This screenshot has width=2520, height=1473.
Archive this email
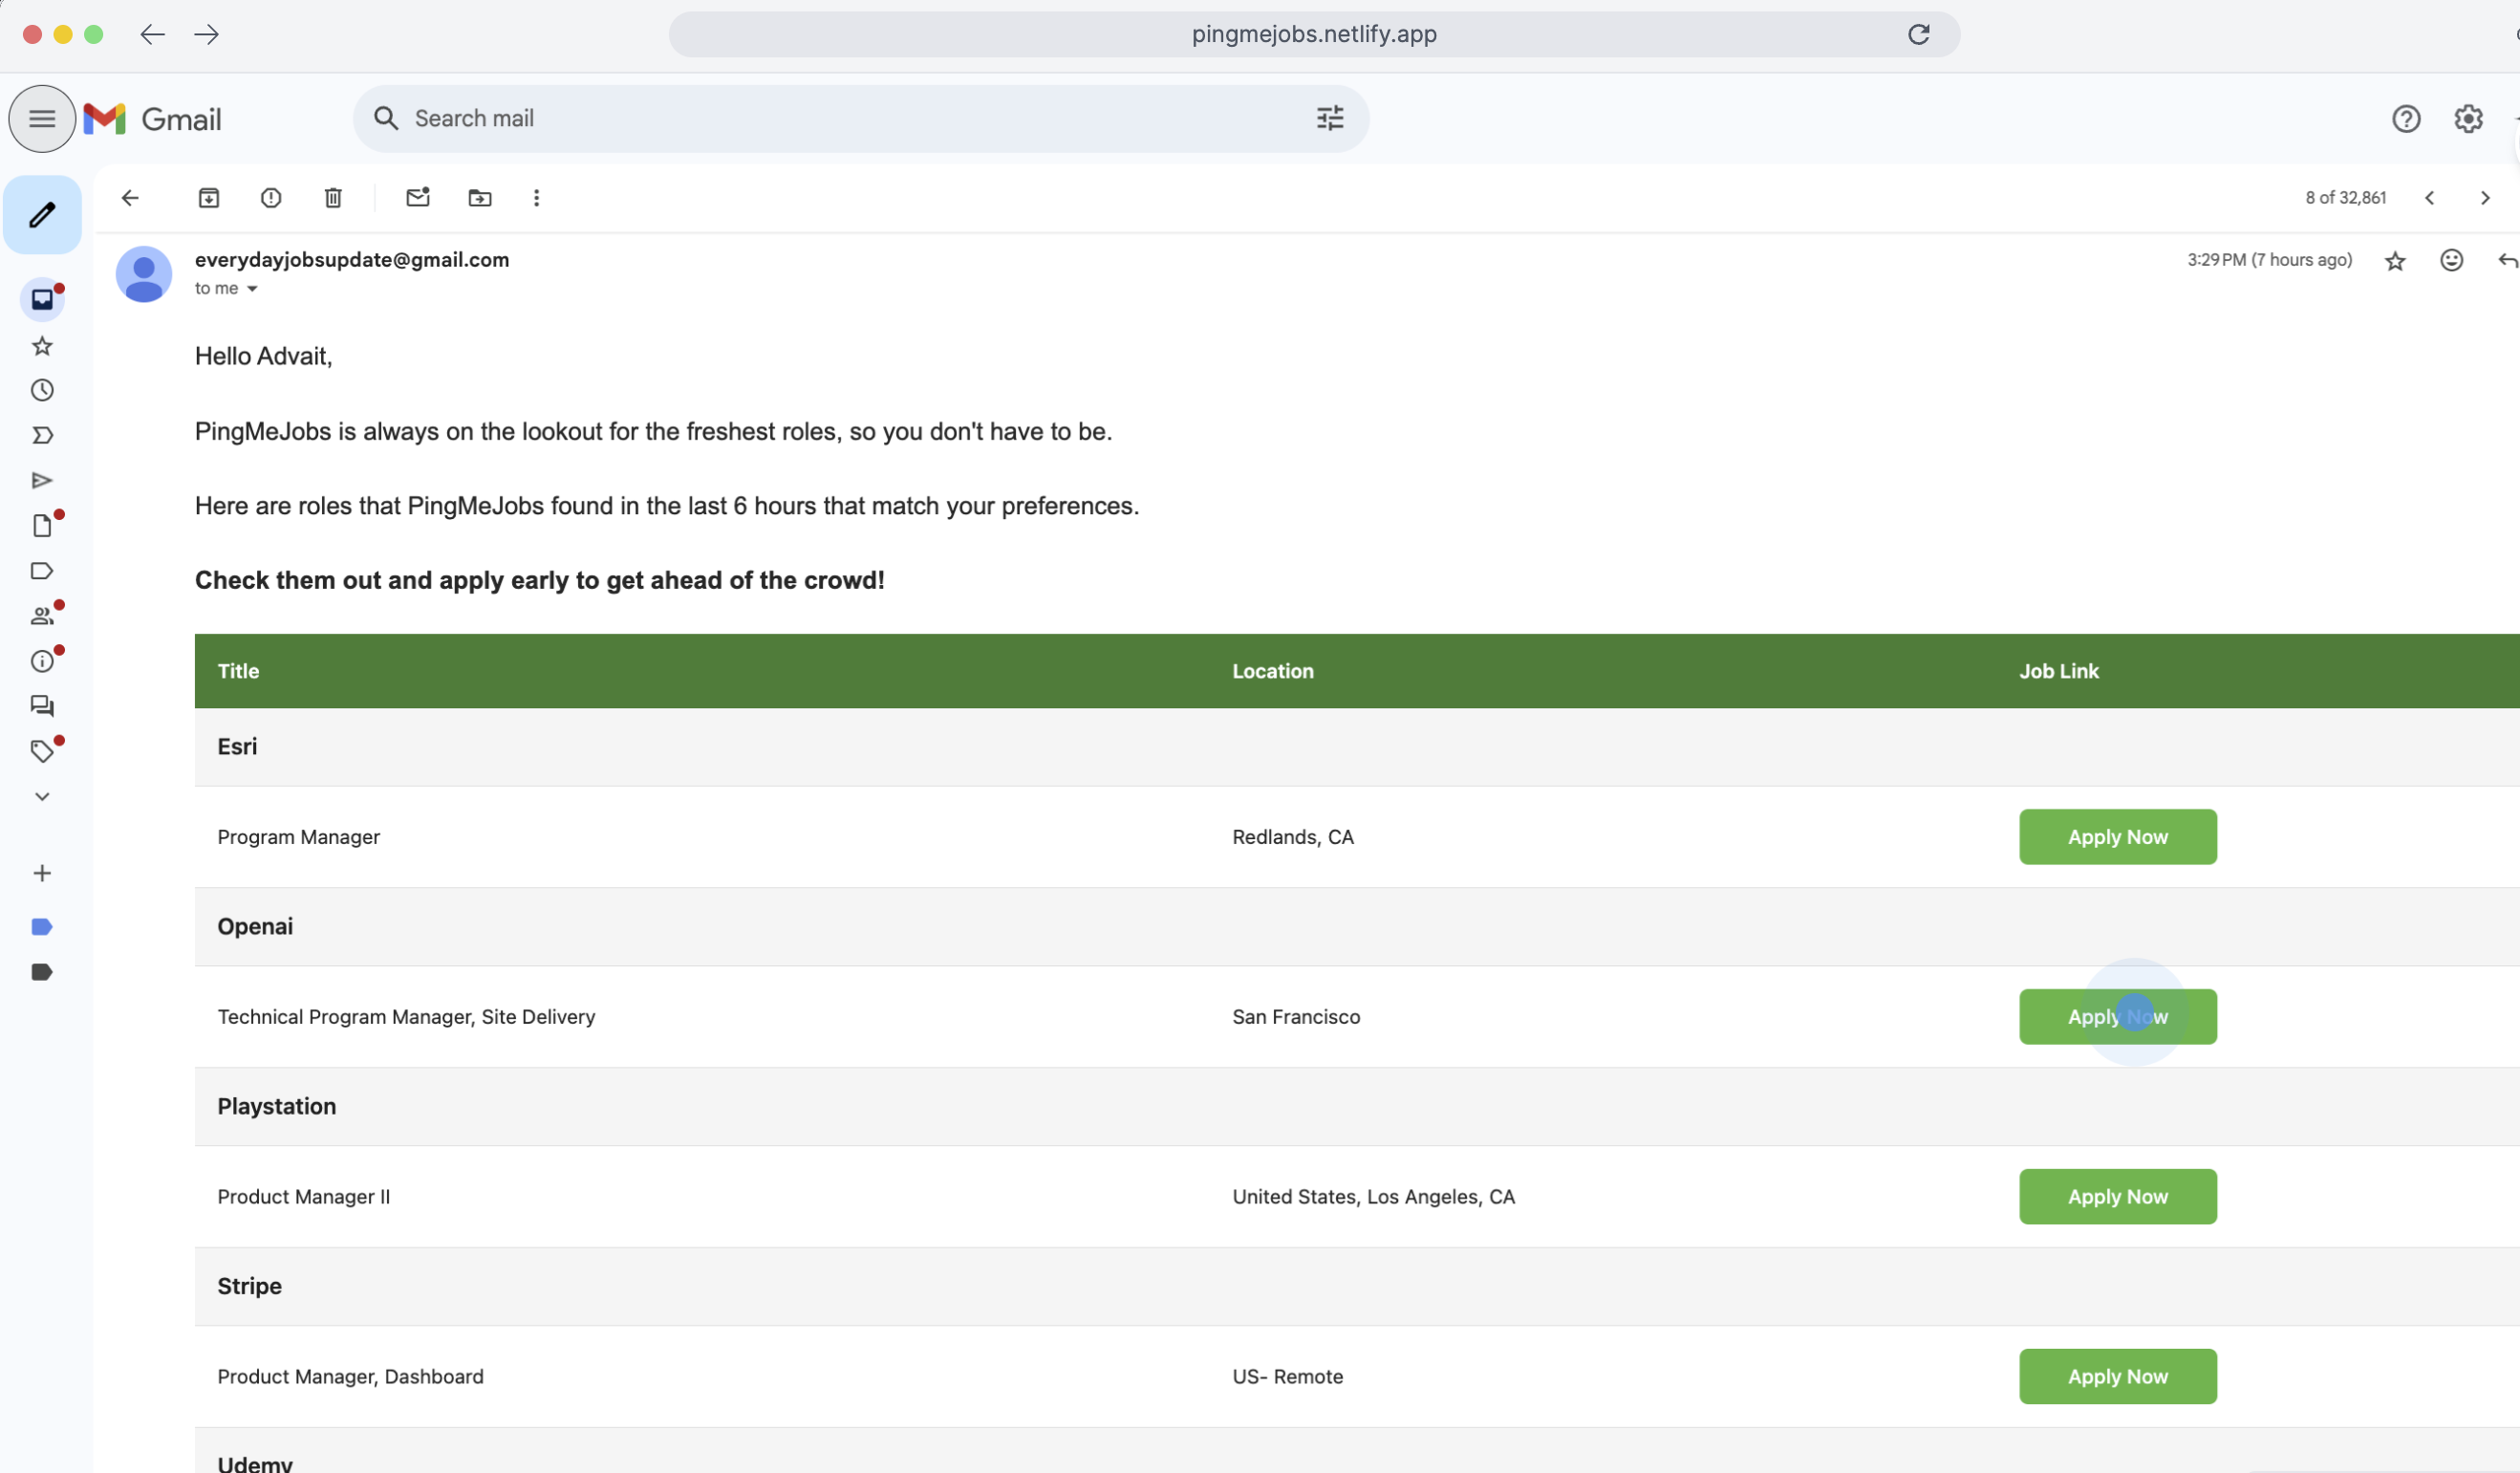208,198
